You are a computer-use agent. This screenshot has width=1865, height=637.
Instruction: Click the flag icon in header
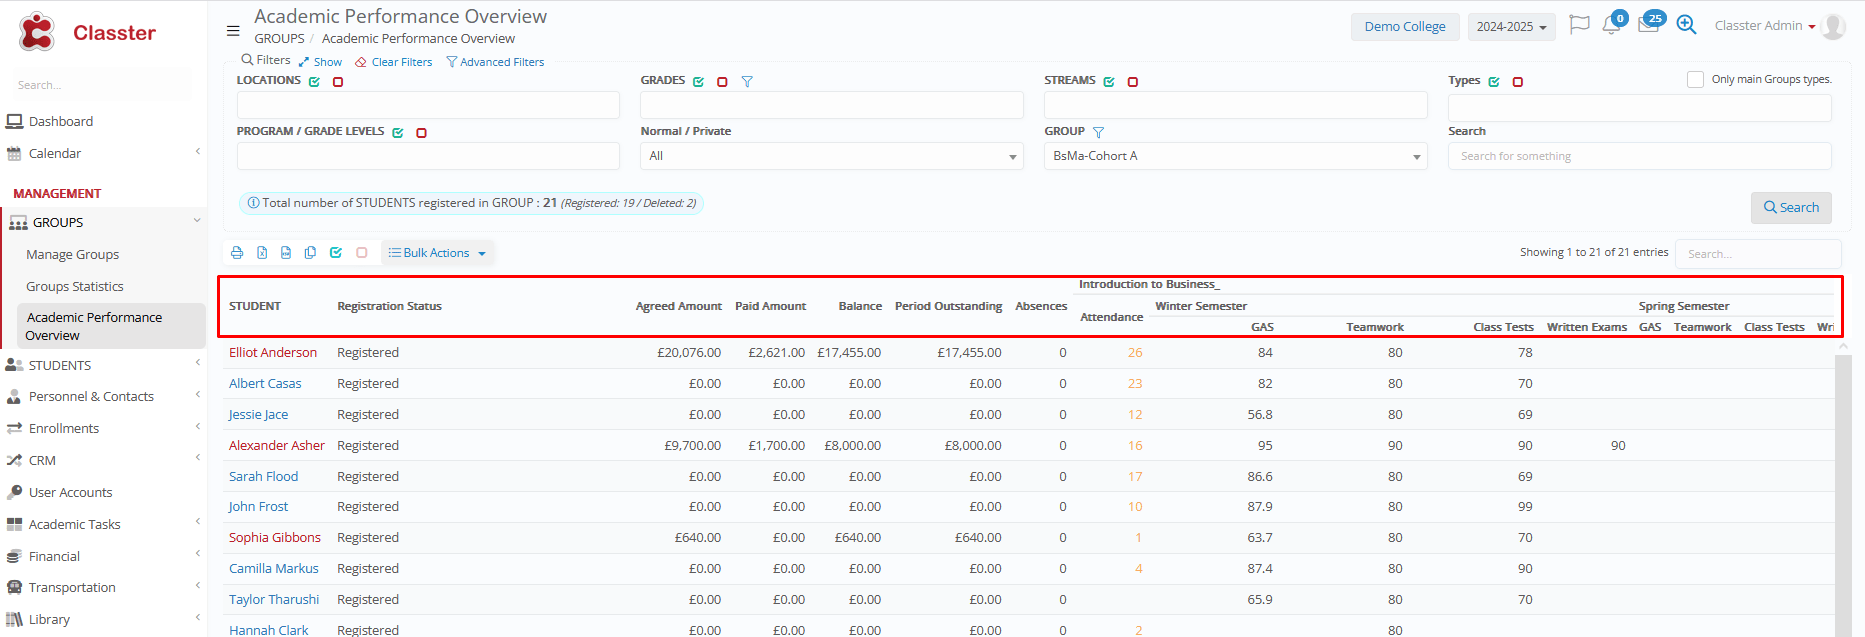1579,25
